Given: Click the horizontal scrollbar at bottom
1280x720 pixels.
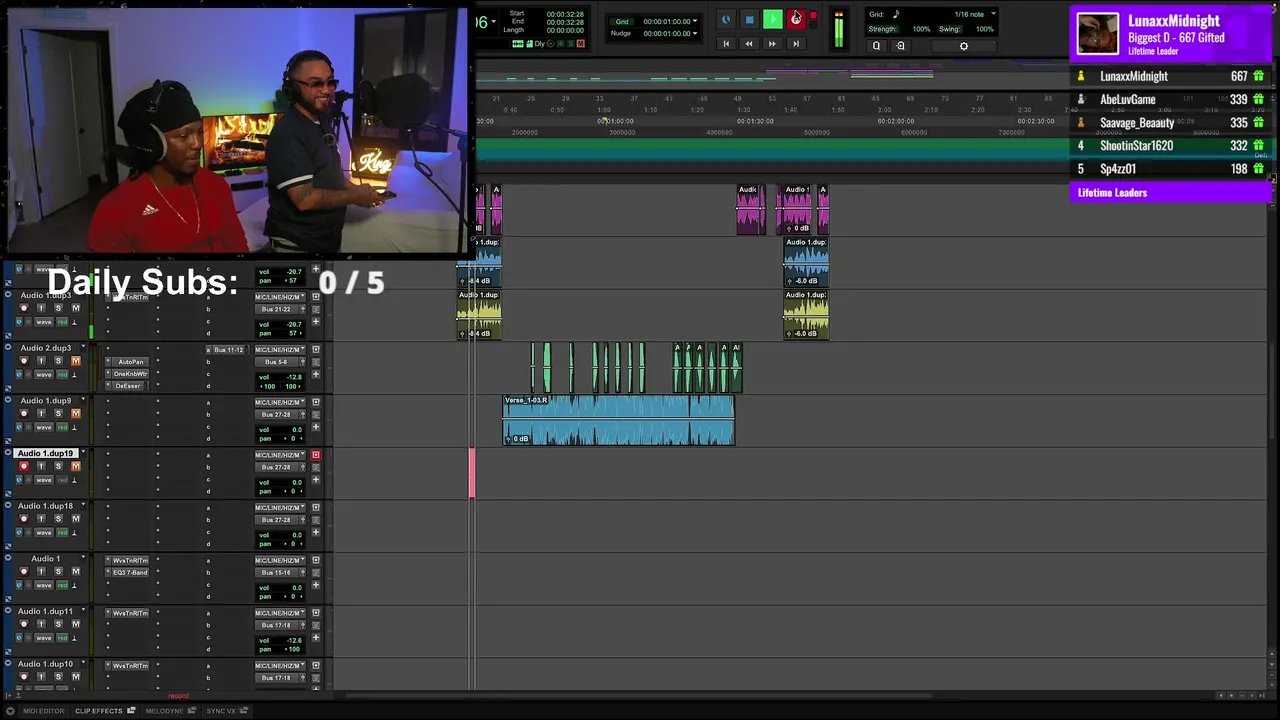Looking at the screenshot, I should pos(640,695).
